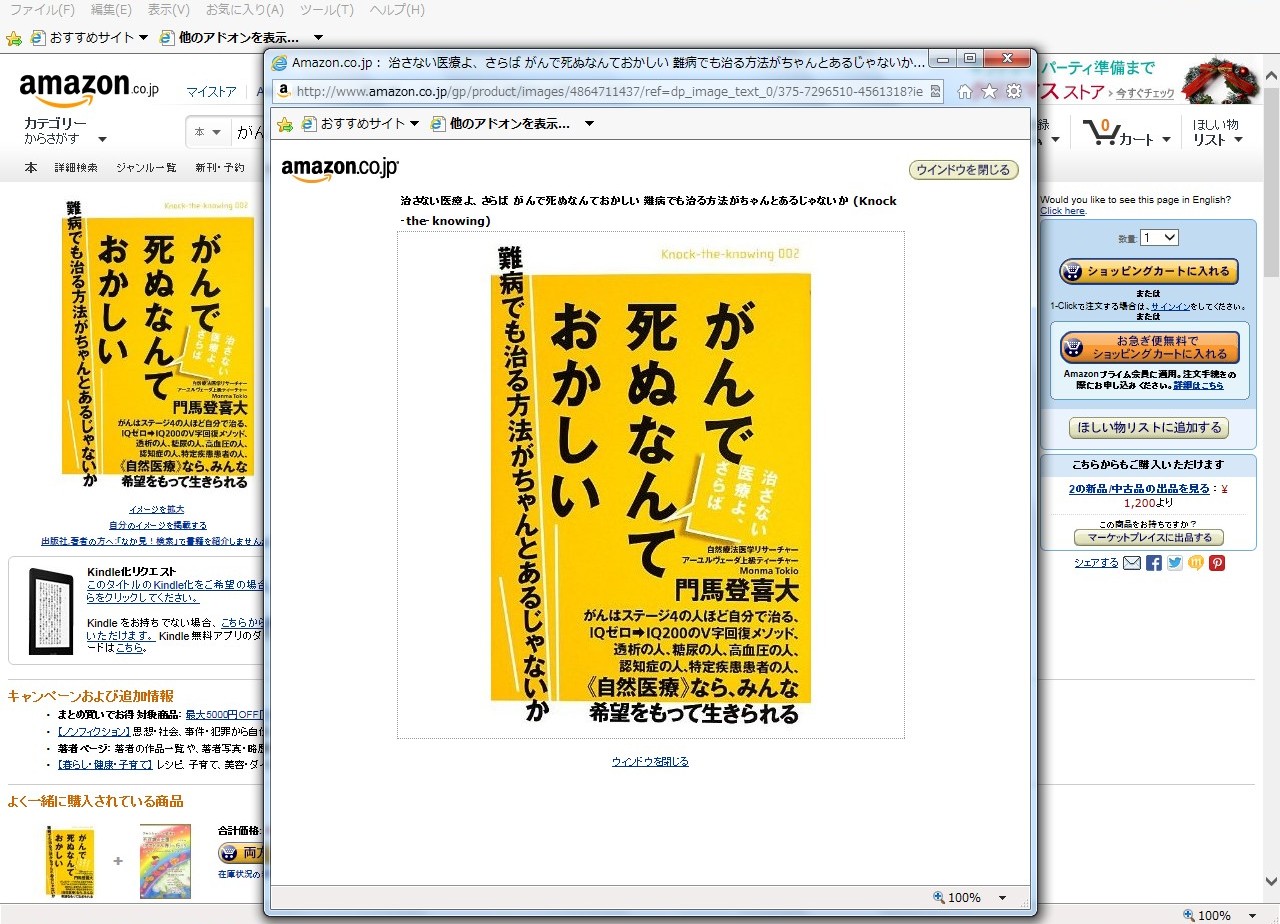Open the Help (ヘルプ) menu
1280x924 pixels.
point(396,10)
